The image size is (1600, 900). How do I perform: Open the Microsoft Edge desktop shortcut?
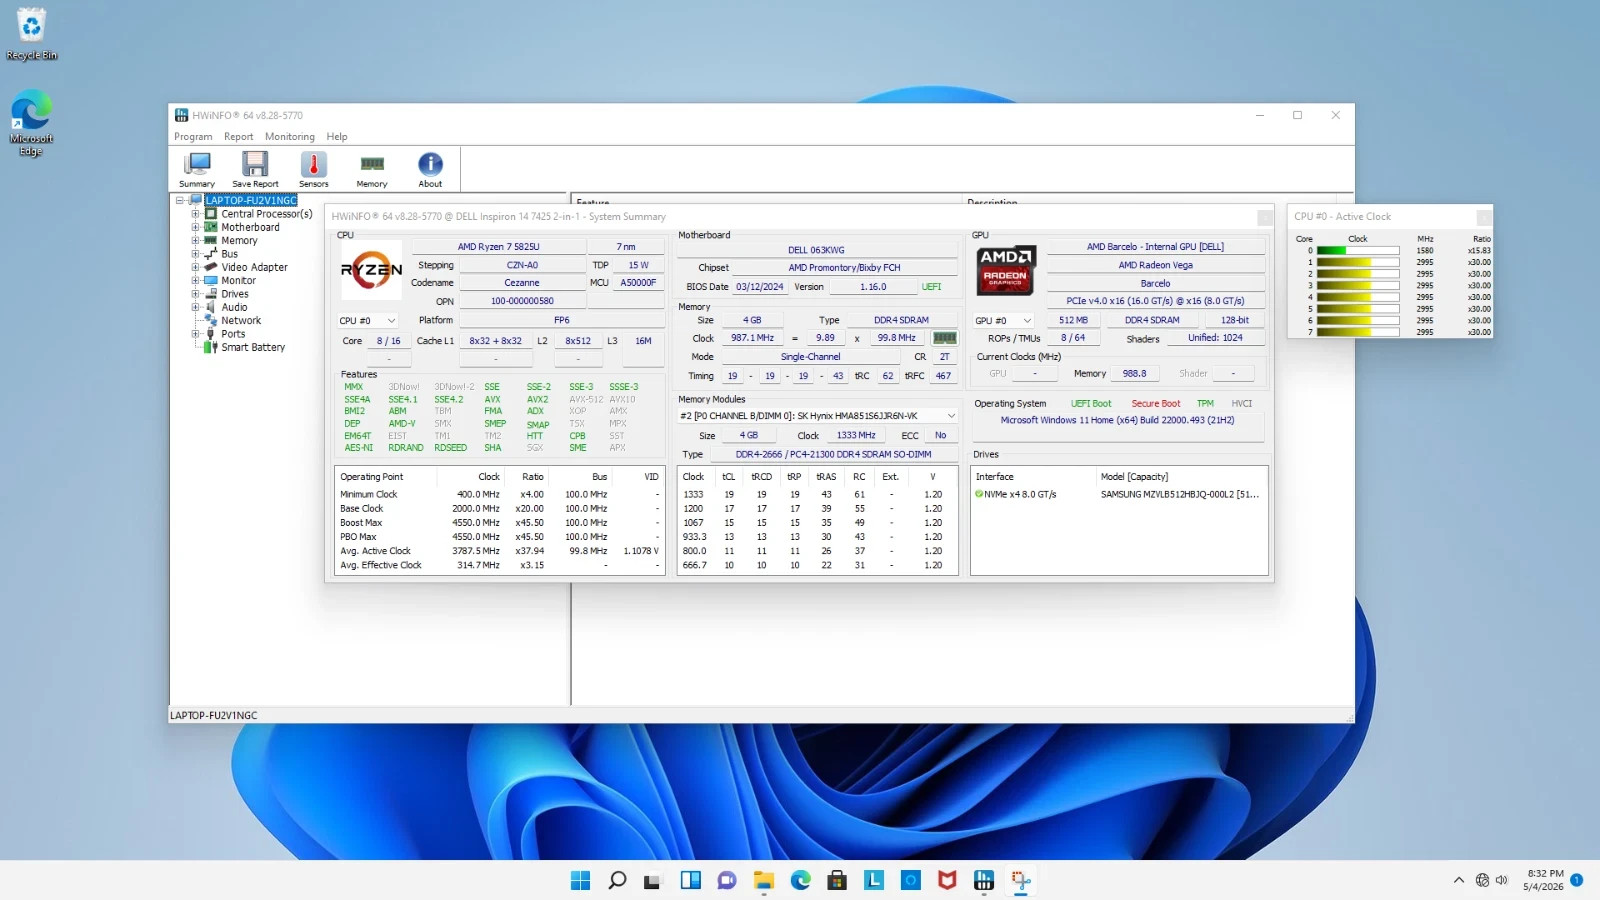point(31,123)
